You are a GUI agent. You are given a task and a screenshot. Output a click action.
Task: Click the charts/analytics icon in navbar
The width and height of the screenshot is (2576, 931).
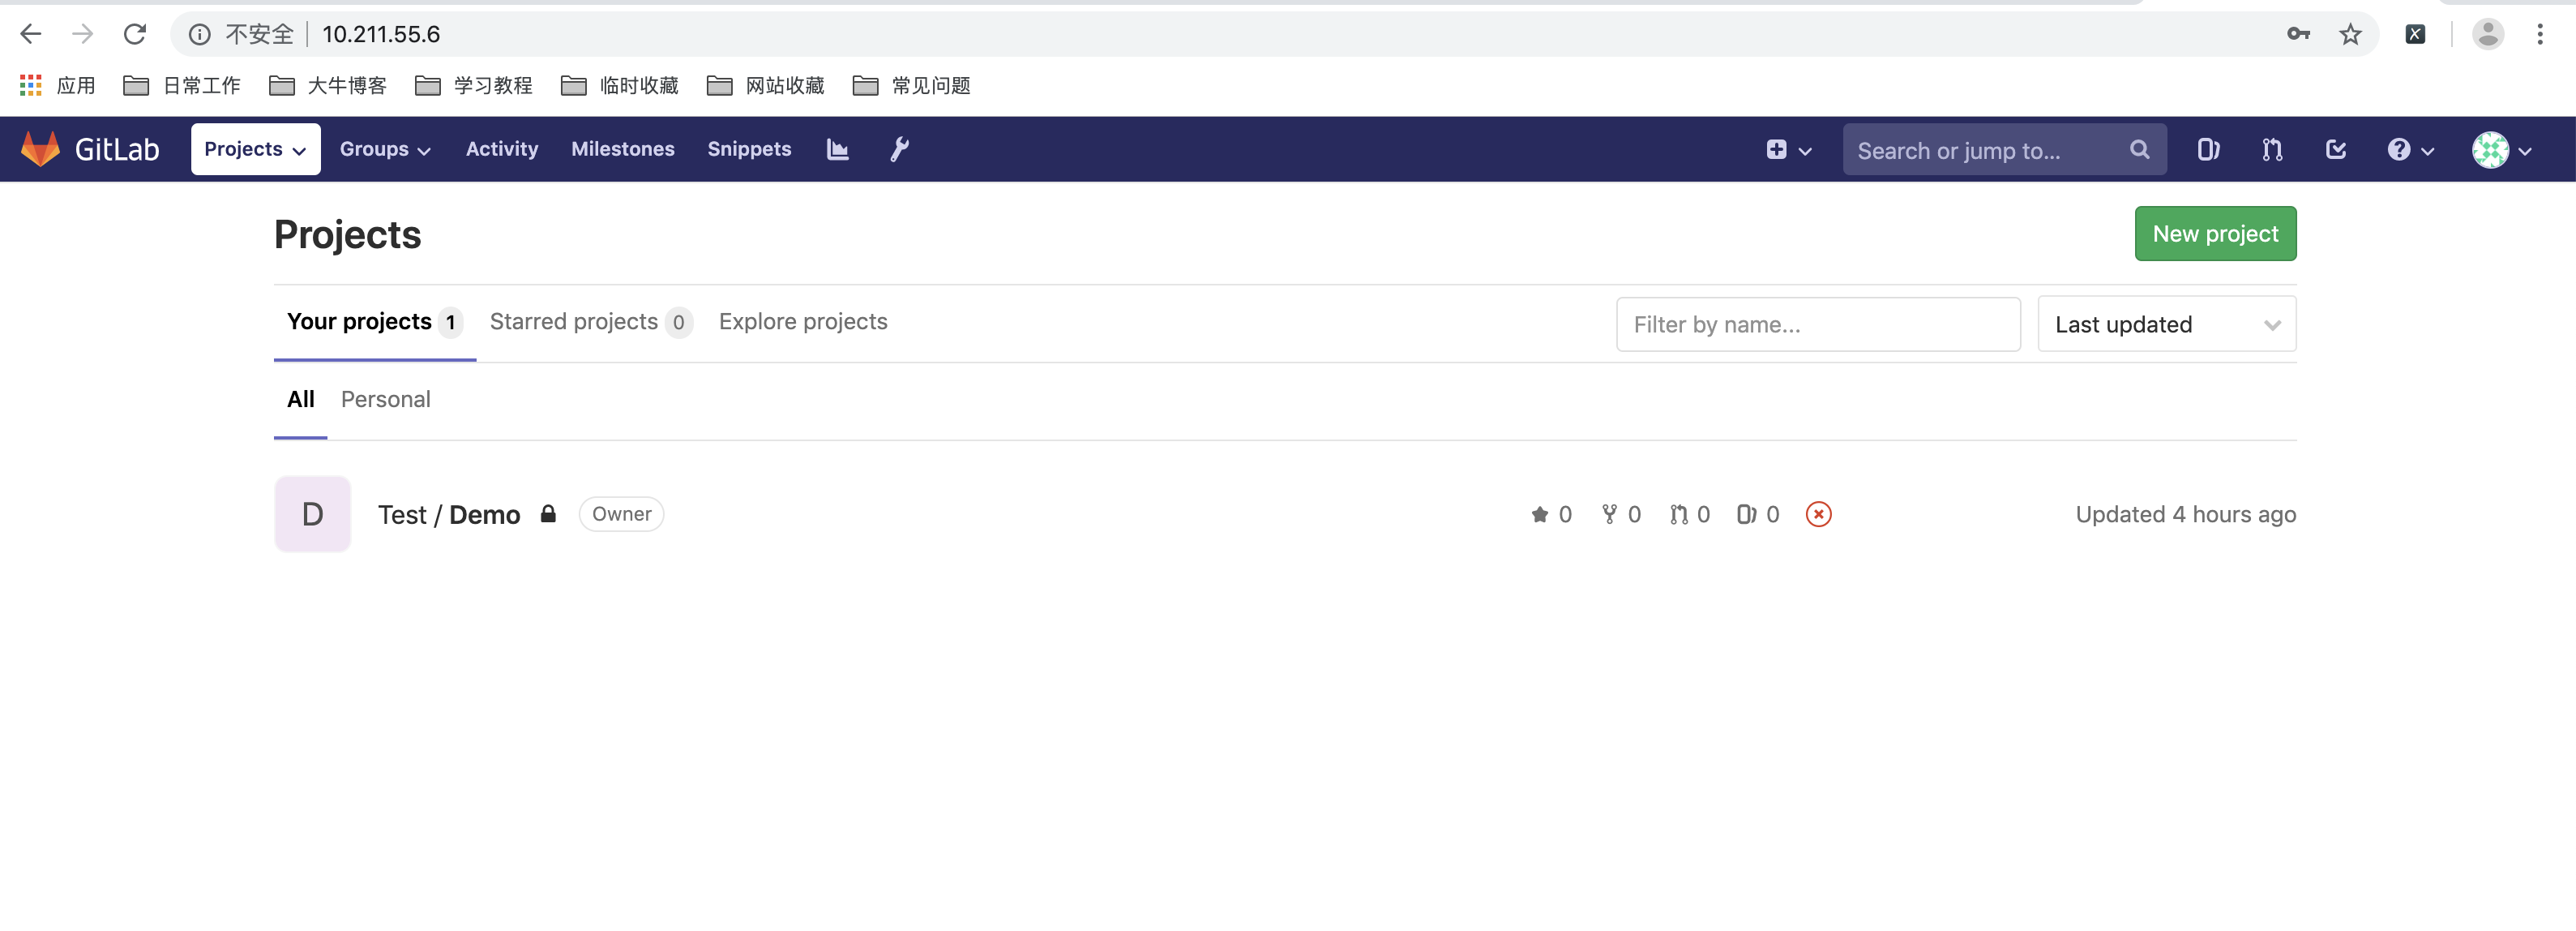click(837, 149)
